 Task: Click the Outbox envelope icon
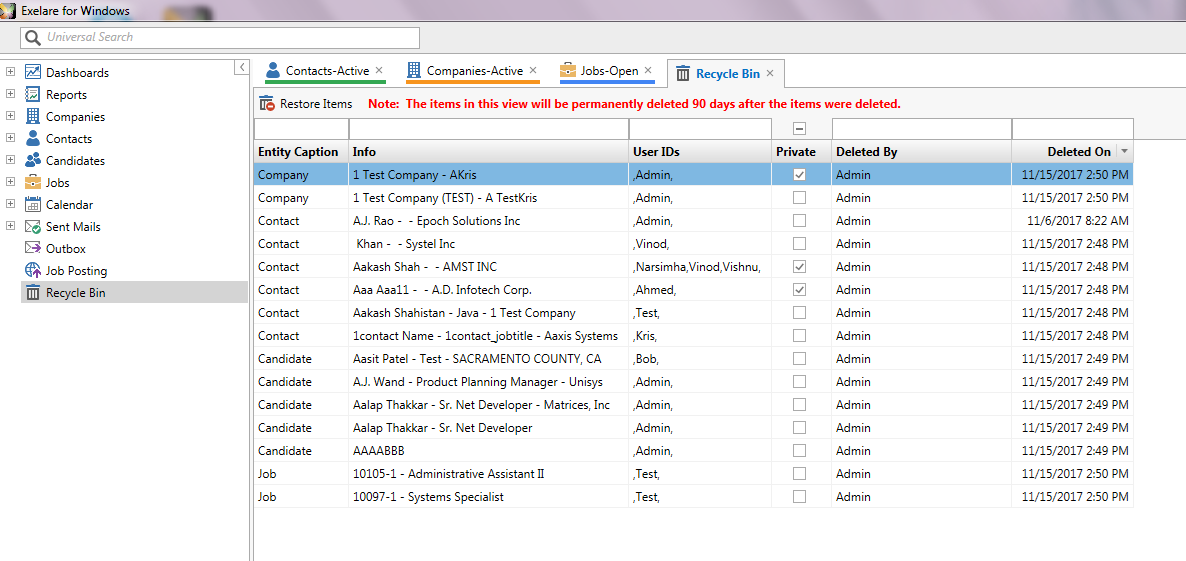tap(33, 247)
